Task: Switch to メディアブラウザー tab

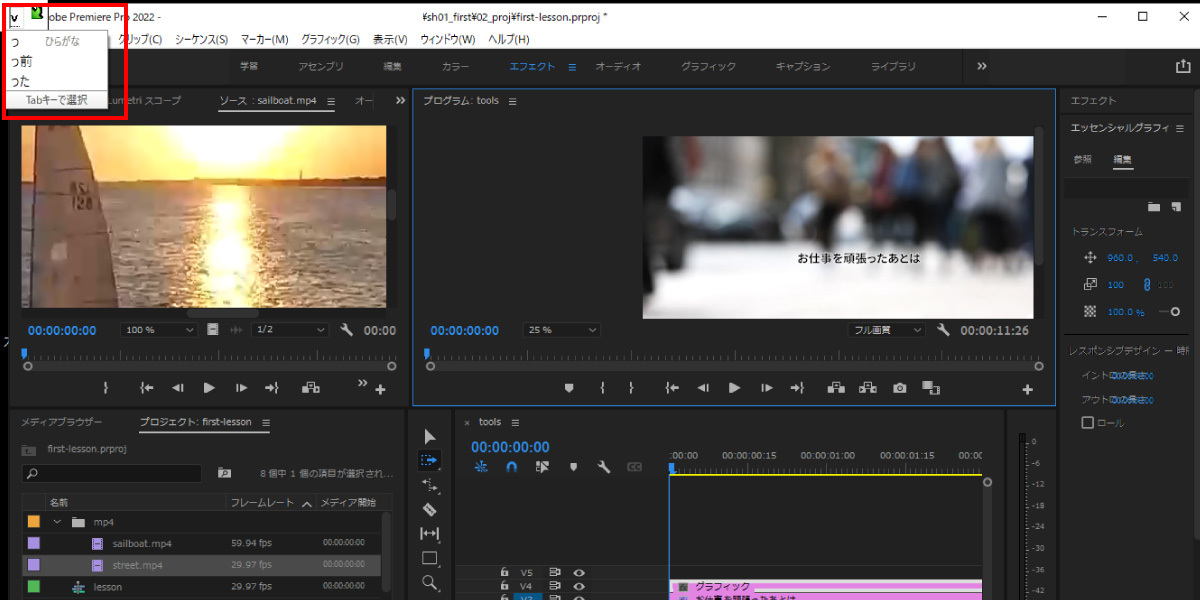Action: click(x=62, y=423)
